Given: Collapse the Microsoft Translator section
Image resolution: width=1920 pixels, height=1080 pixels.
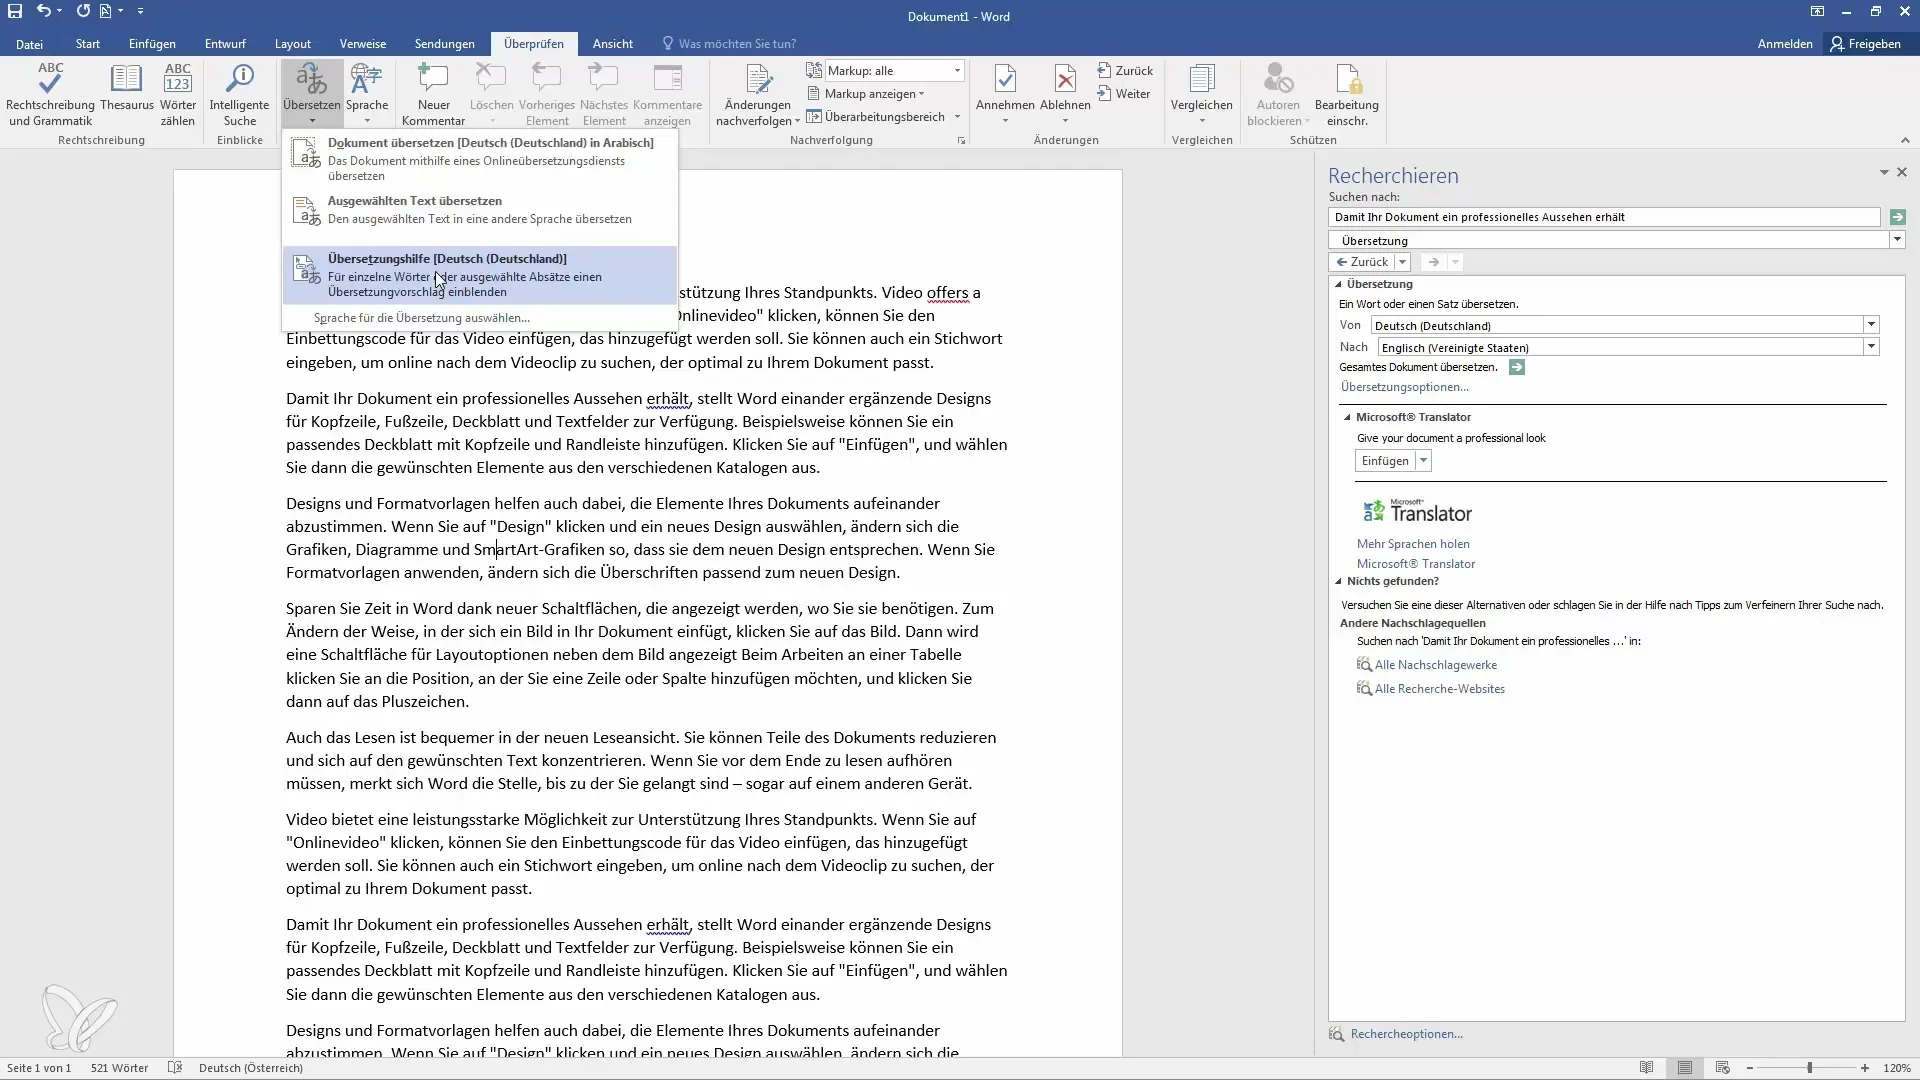Looking at the screenshot, I should (1347, 417).
